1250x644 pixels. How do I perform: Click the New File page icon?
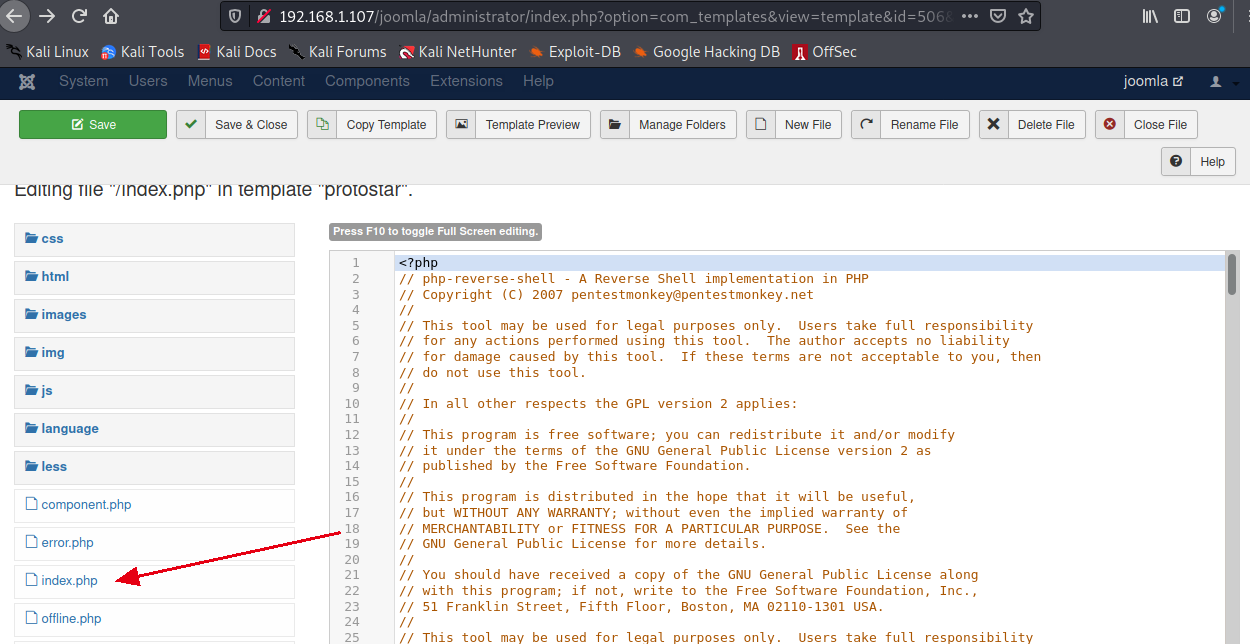761,124
